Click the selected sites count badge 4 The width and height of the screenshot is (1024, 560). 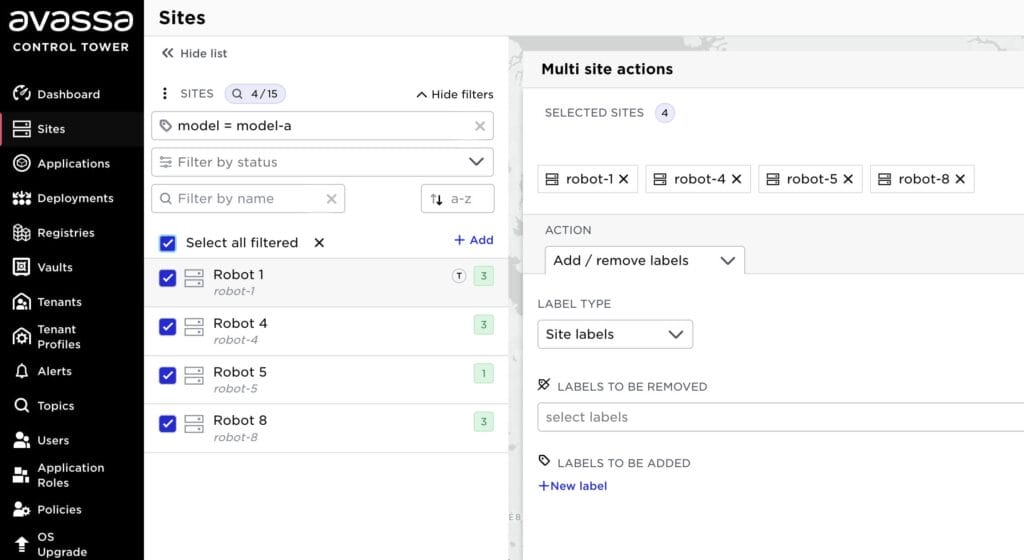point(665,113)
